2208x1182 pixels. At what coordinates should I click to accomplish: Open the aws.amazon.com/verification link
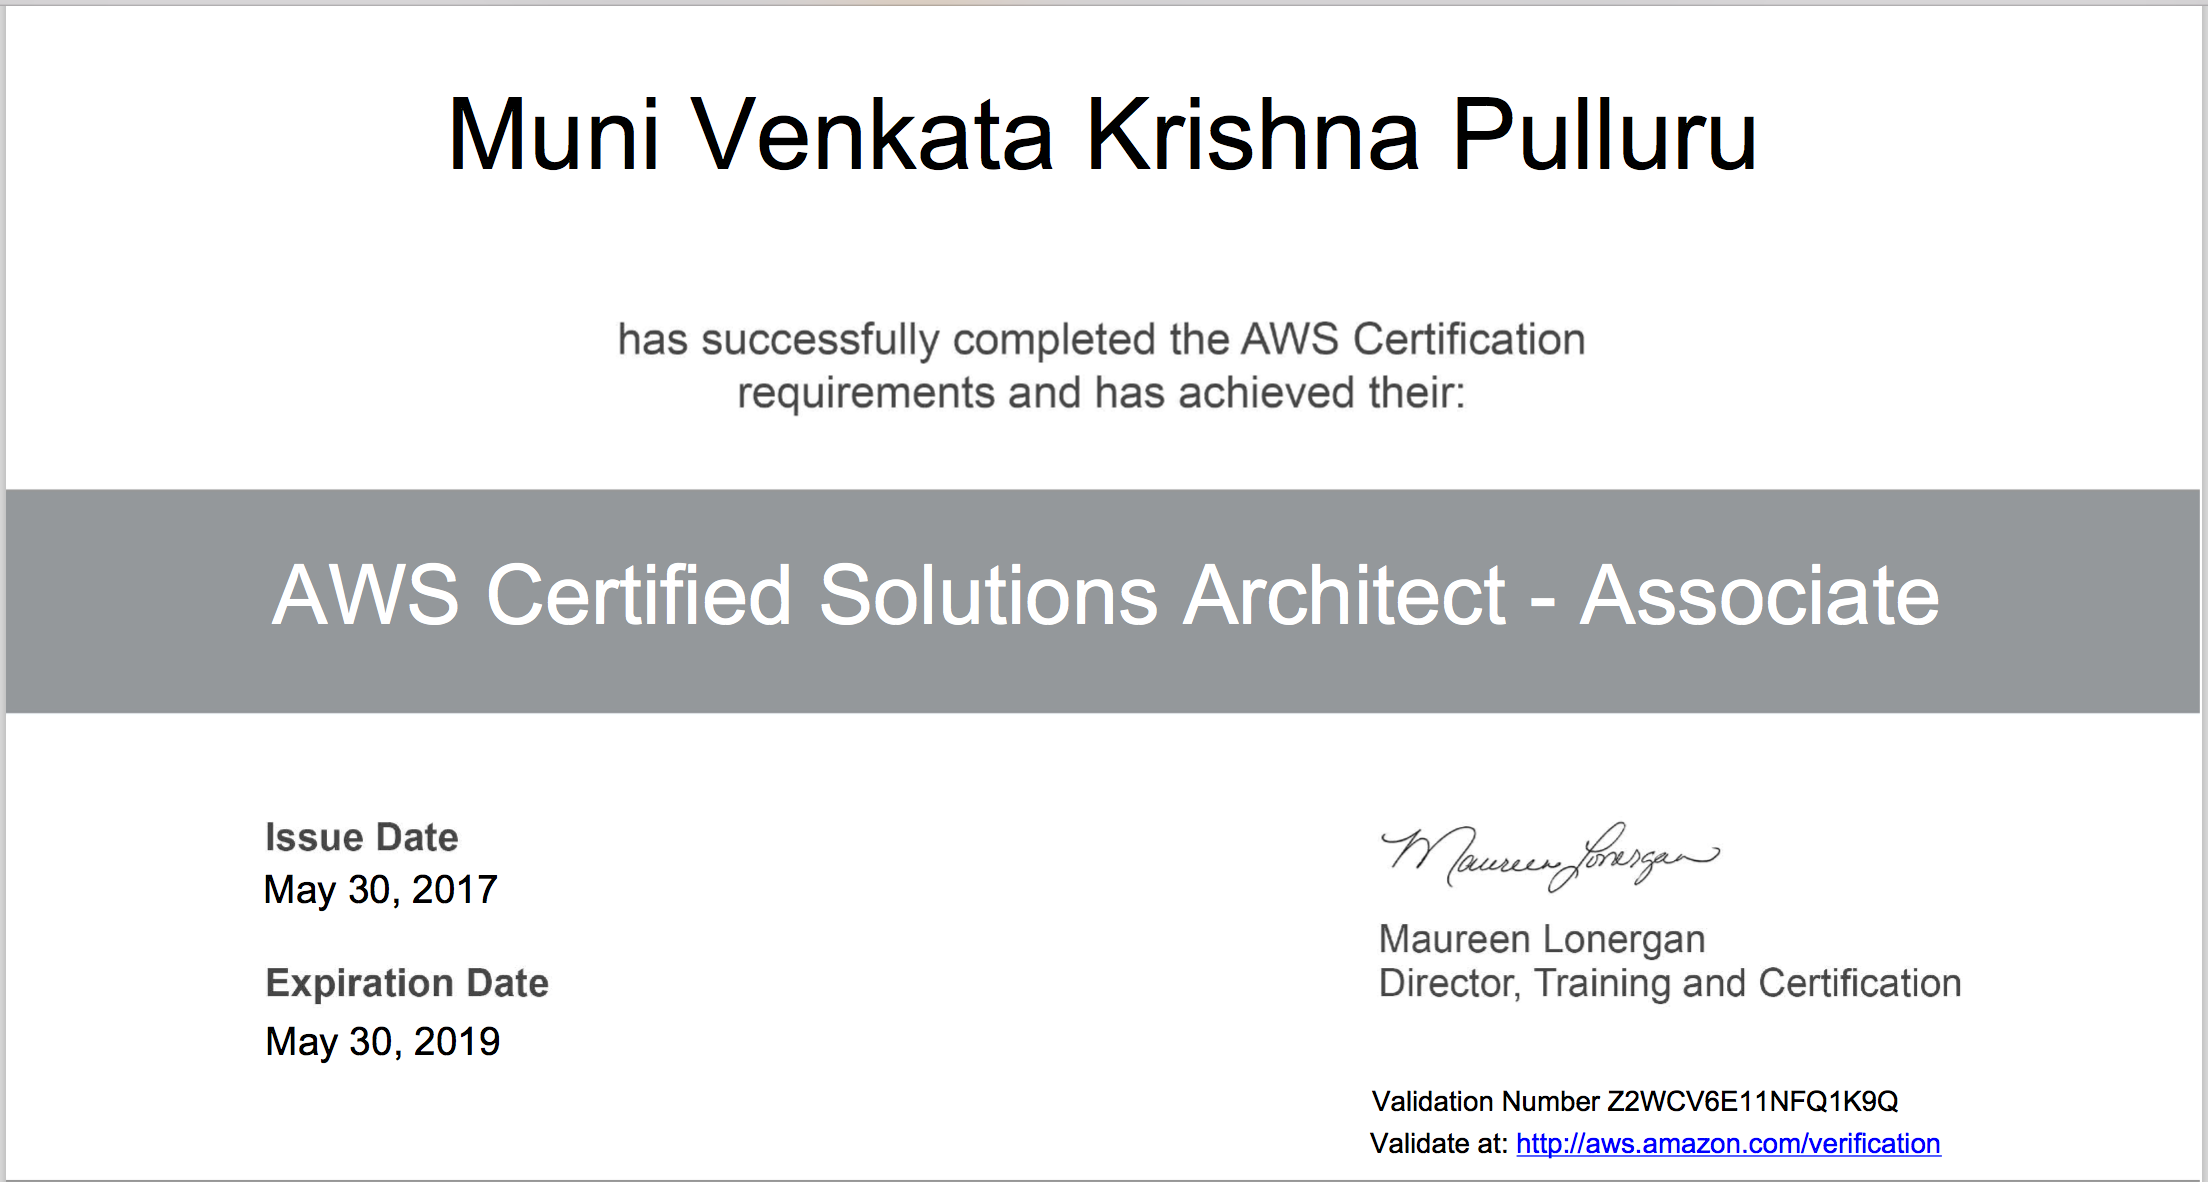(x=1728, y=1144)
